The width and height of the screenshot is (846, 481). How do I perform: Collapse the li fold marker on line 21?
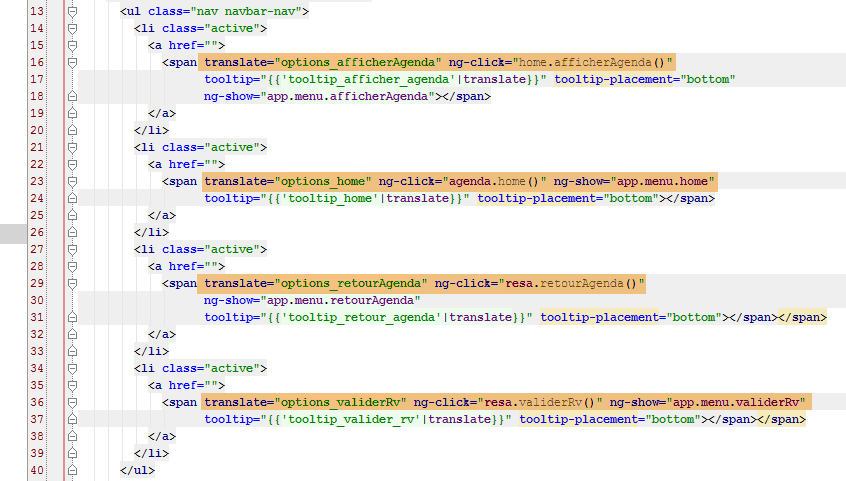point(72,147)
